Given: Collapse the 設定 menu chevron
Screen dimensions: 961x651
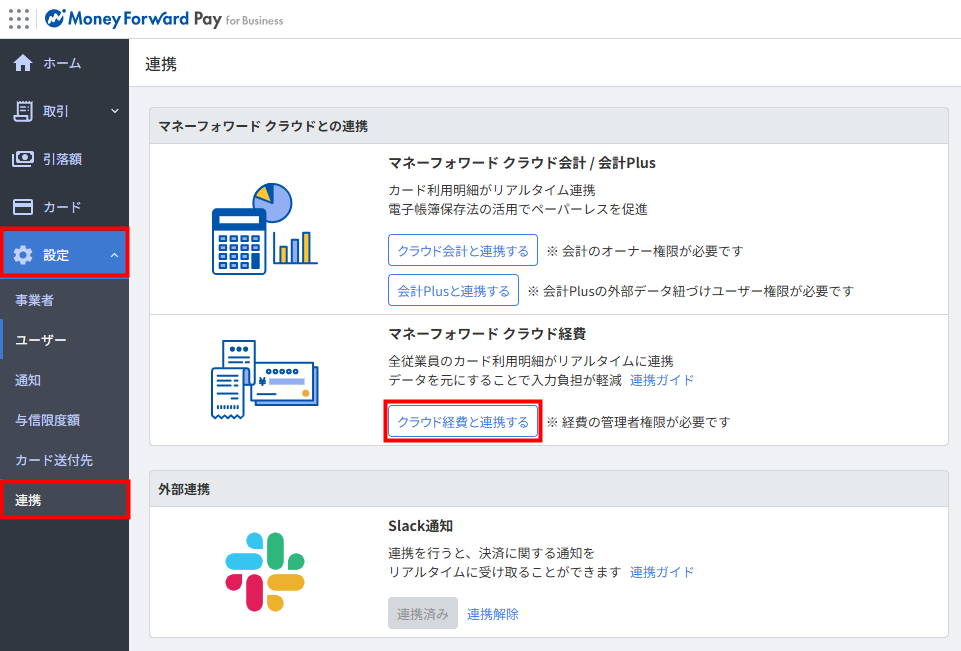Looking at the screenshot, I should [x=115, y=254].
